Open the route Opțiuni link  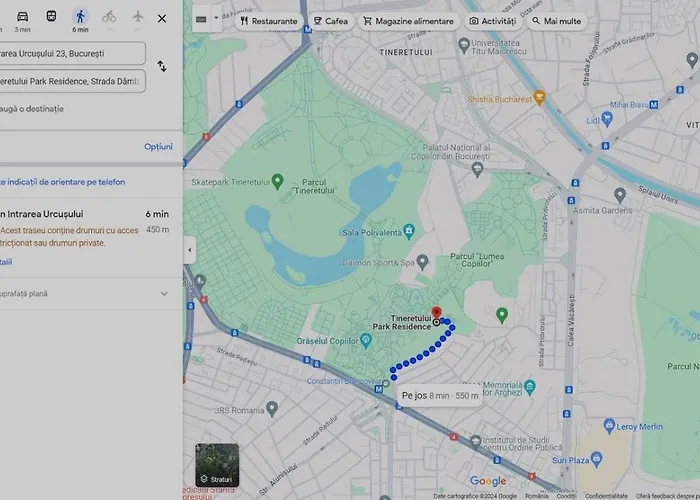[x=158, y=146]
